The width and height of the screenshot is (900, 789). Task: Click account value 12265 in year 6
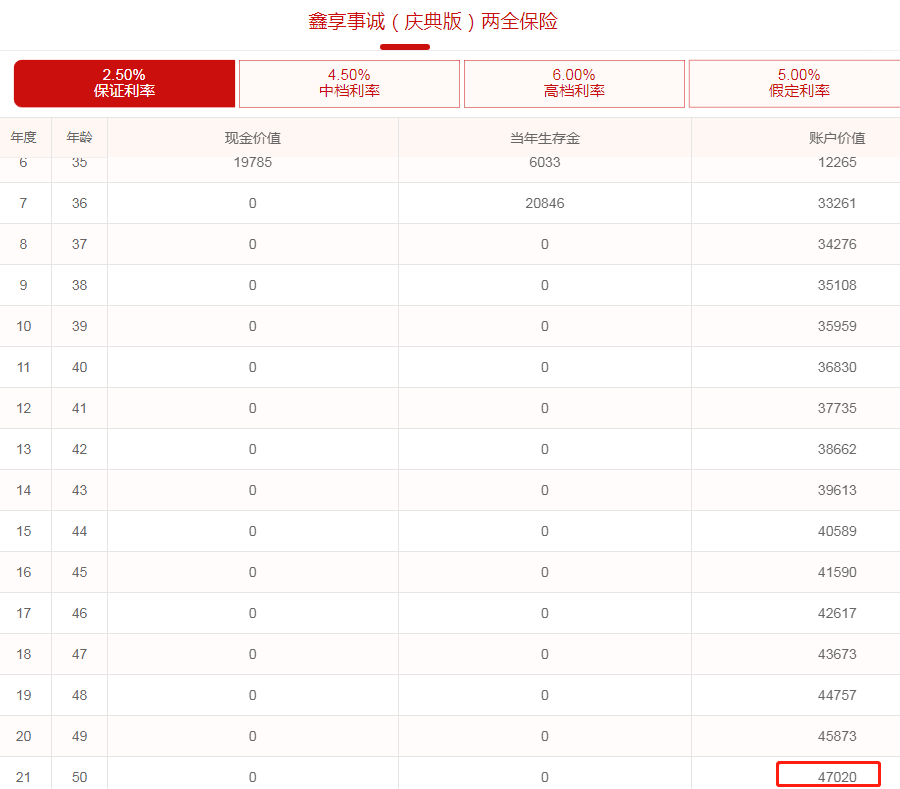click(837, 163)
